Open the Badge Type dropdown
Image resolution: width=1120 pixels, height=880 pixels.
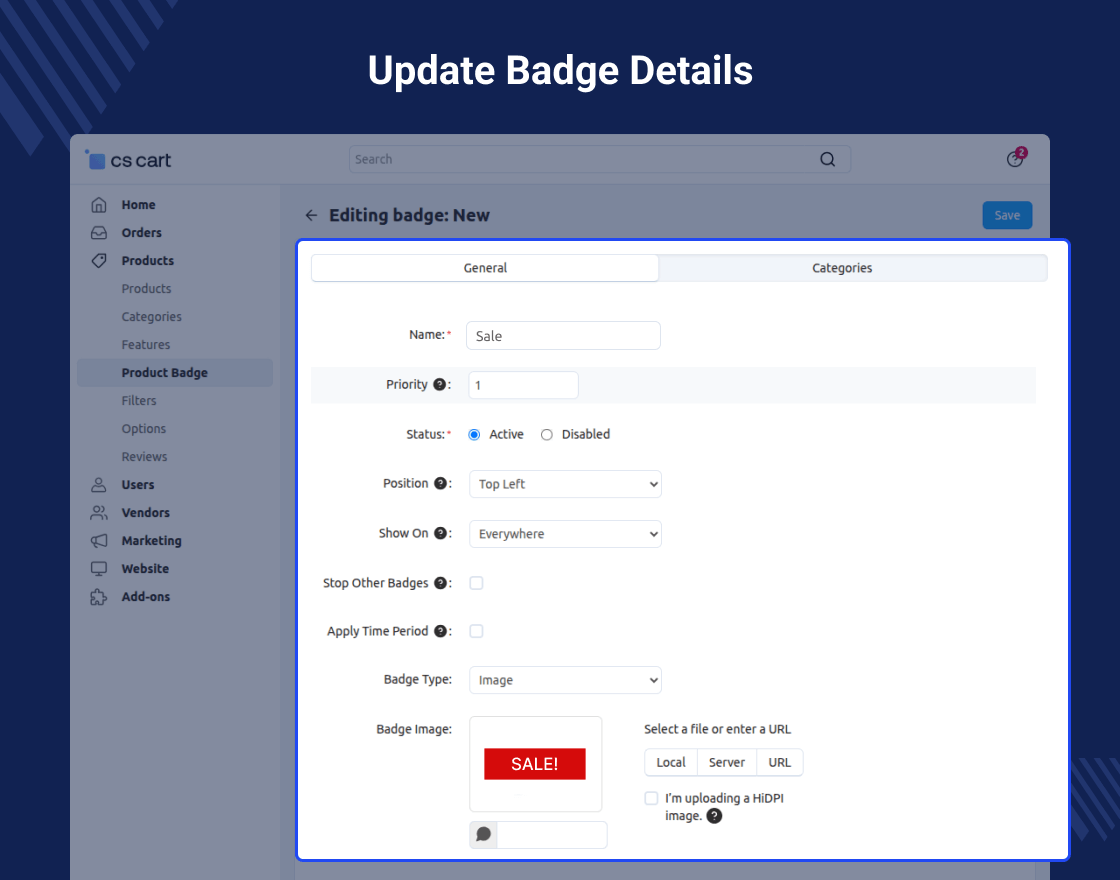pyautogui.click(x=565, y=680)
